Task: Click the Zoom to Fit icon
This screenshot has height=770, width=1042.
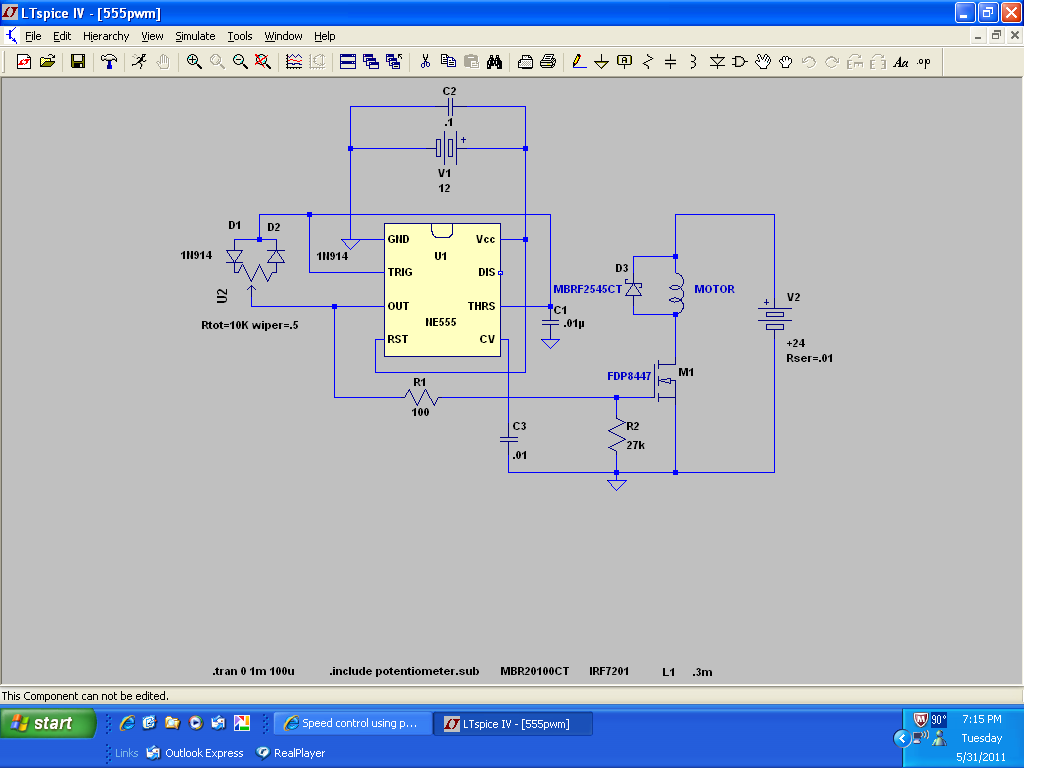Action: tap(263, 62)
